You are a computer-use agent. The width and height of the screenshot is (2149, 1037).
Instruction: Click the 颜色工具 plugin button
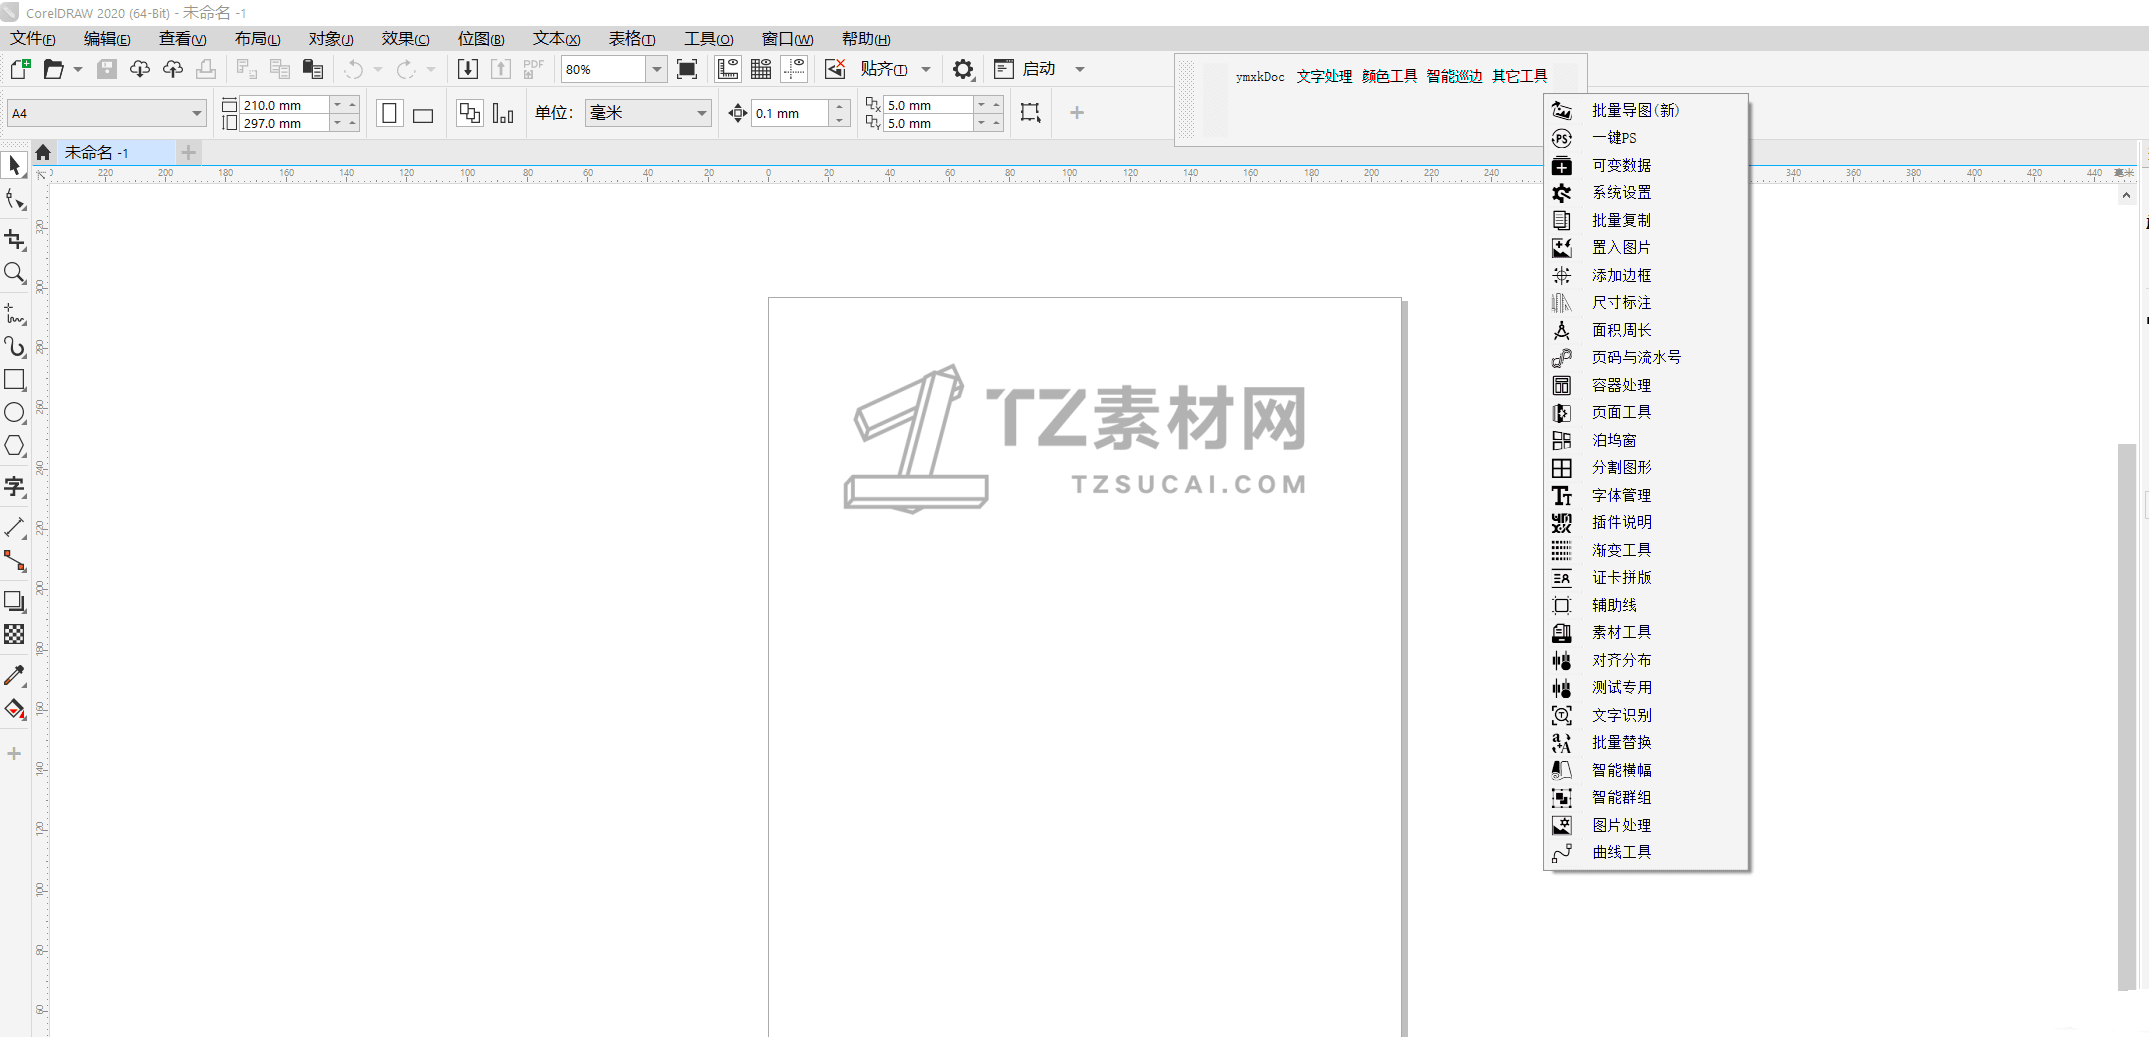coord(1389,77)
